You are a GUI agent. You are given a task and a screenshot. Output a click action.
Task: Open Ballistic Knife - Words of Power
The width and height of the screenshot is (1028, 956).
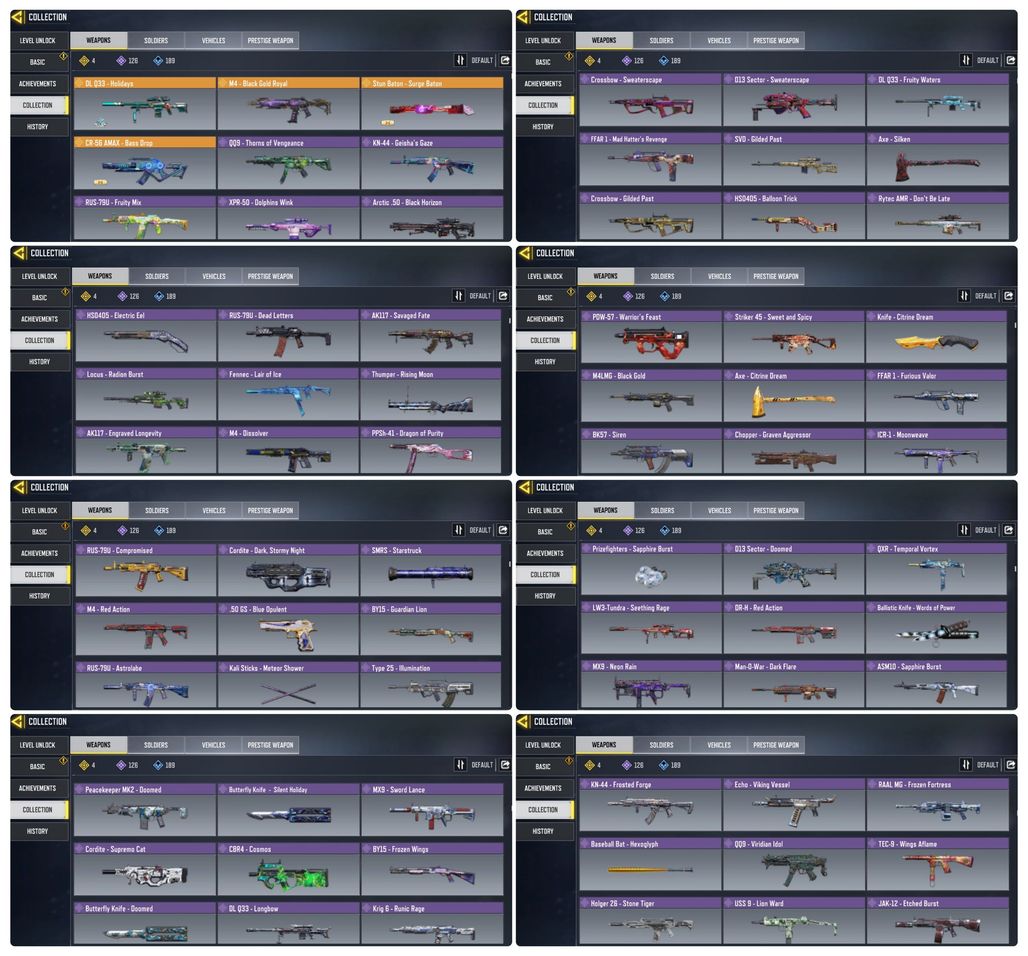pos(936,627)
